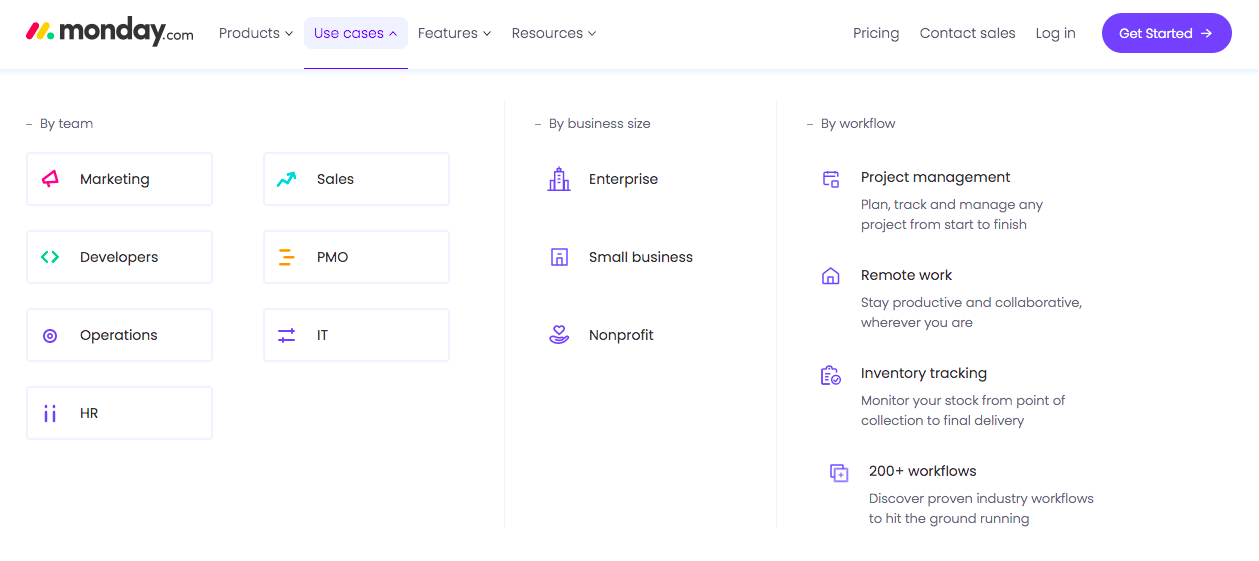Click the Inventory tracking clipboard icon
Screen dimensions: 1259x561
(x=830, y=375)
